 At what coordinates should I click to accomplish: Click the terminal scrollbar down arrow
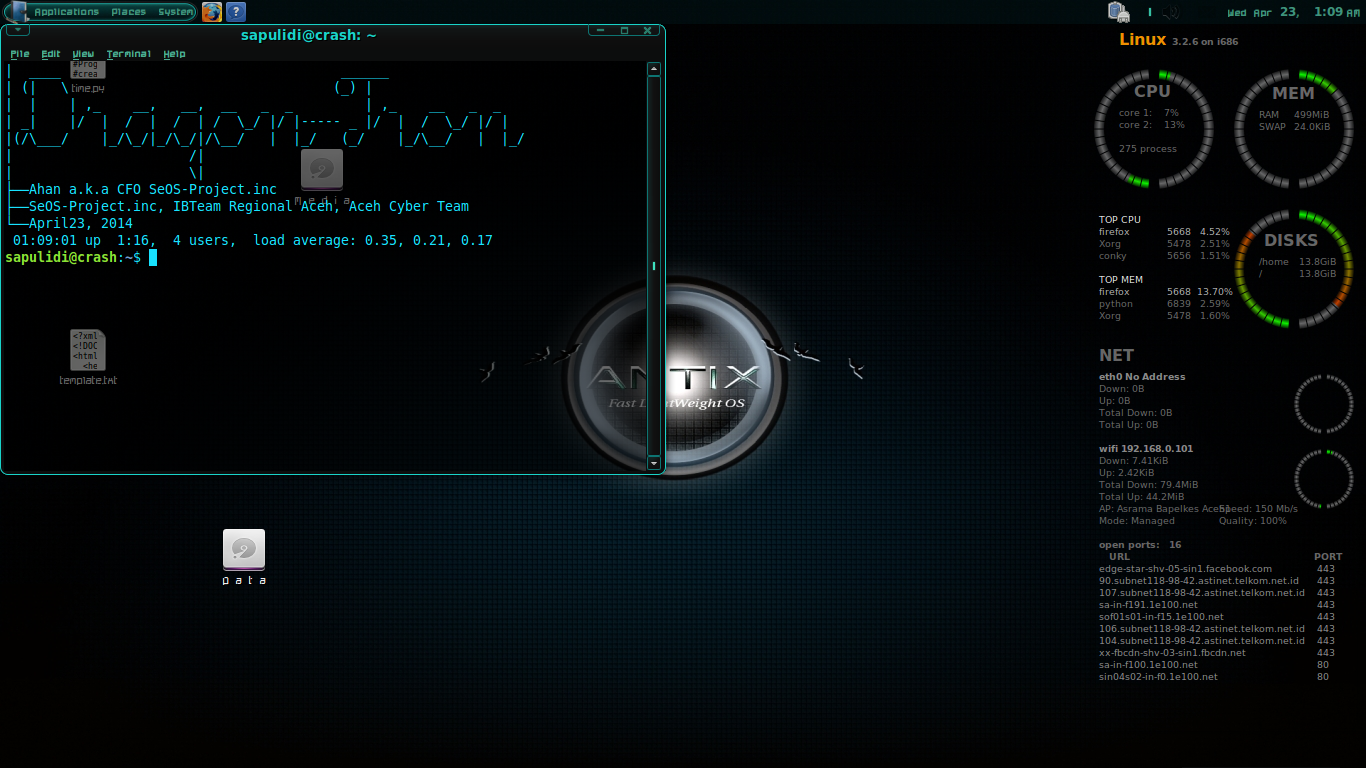[x=654, y=463]
